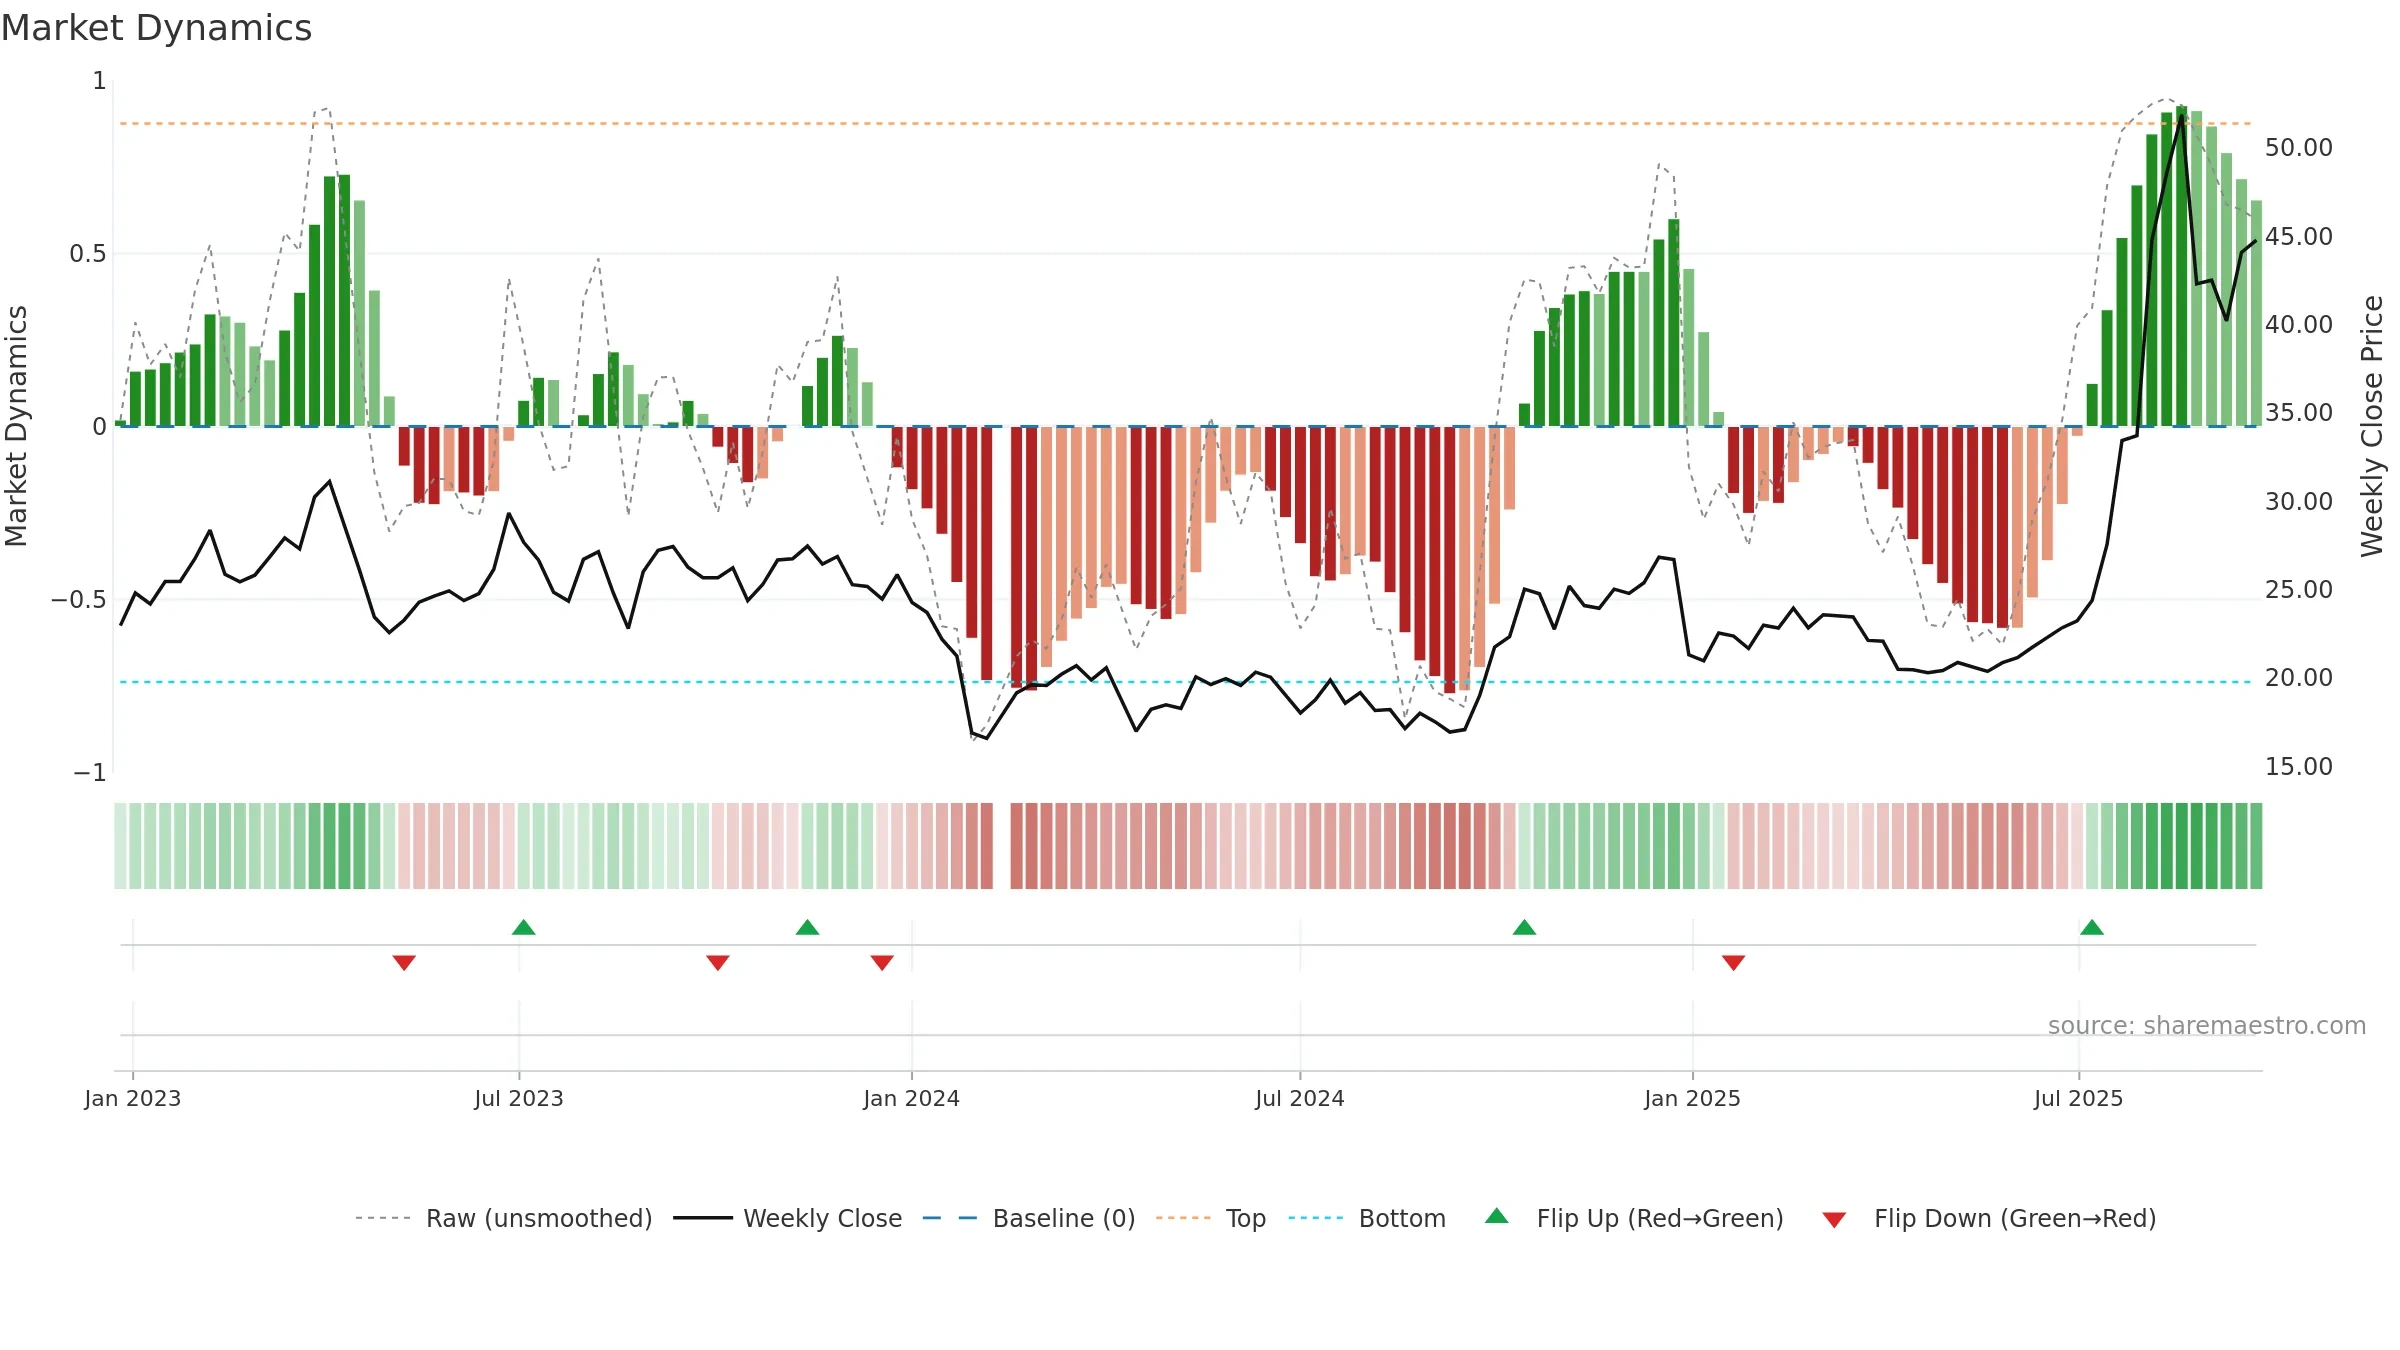The height and width of the screenshot is (1350, 2400).
Task: Click the source: sharemaestro.com text
Action: click(2207, 1025)
